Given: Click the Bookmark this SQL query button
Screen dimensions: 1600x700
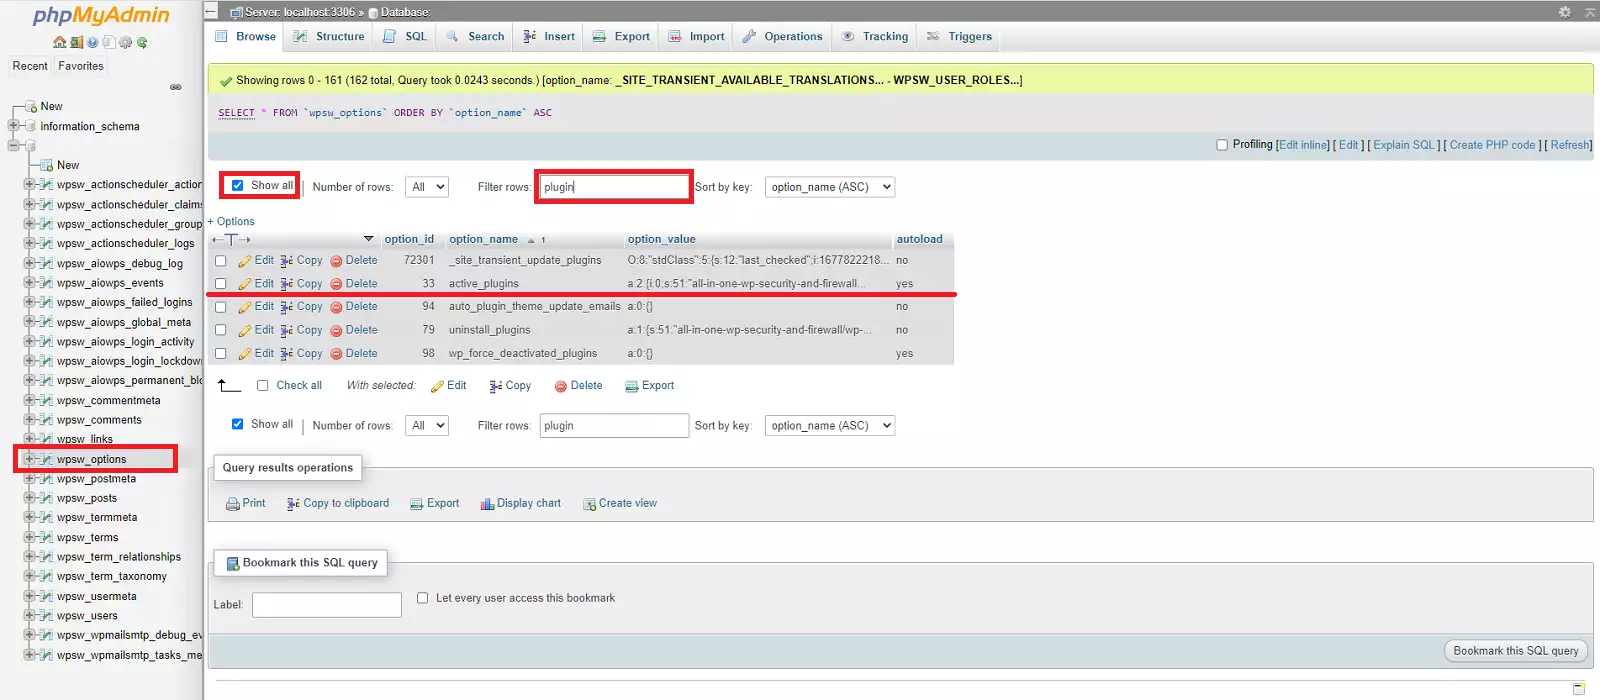Looking at the screenshot, I should (1515, 651).
